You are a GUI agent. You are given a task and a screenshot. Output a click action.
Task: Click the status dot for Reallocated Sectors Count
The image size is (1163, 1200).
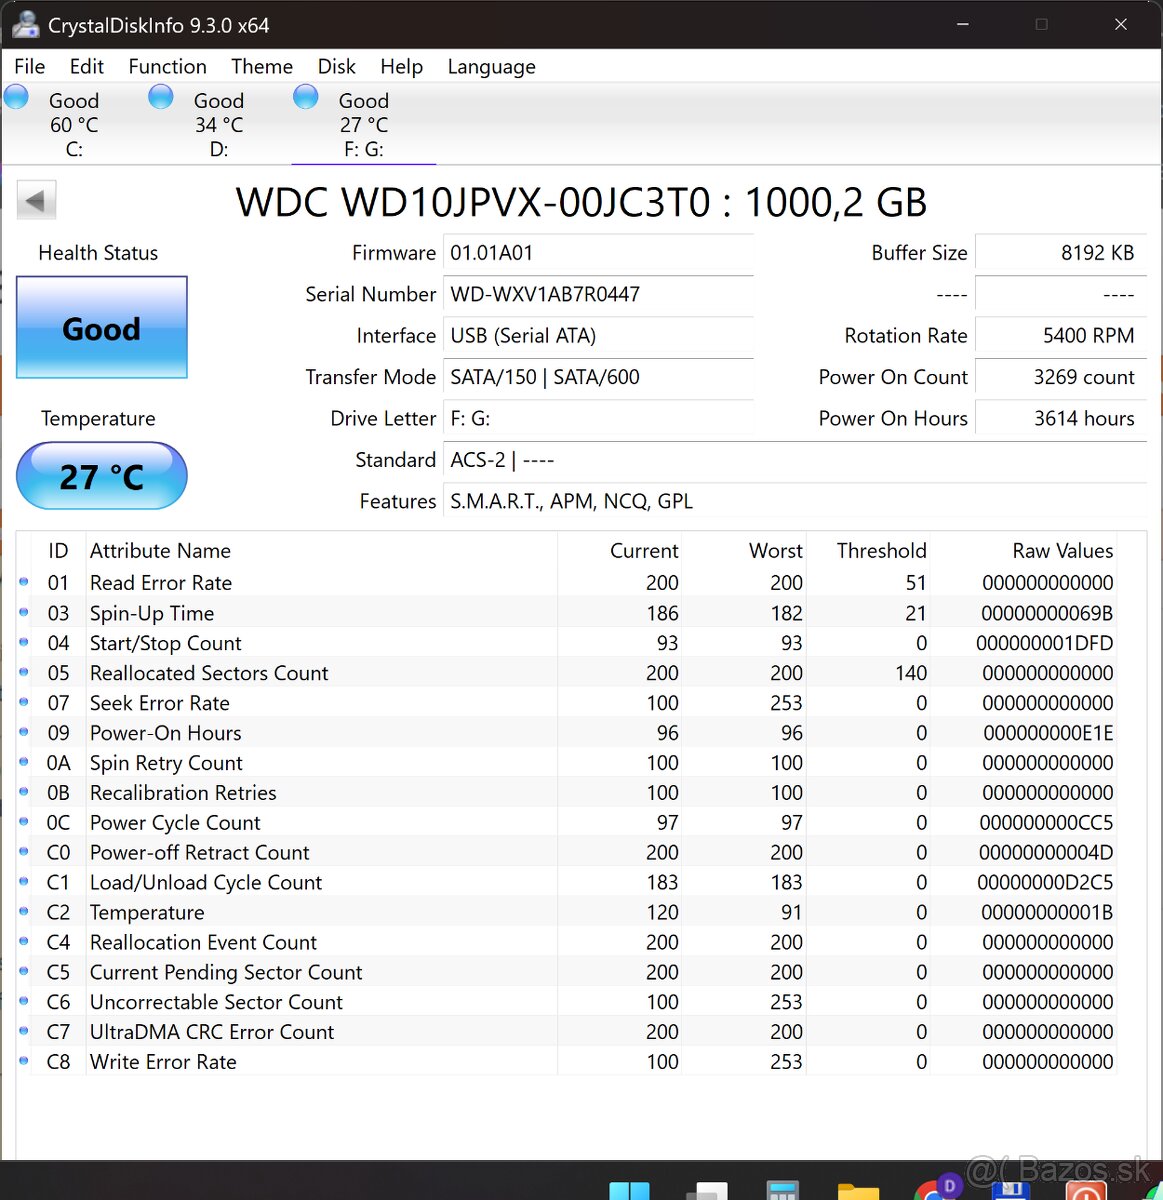tap(24, 671)
